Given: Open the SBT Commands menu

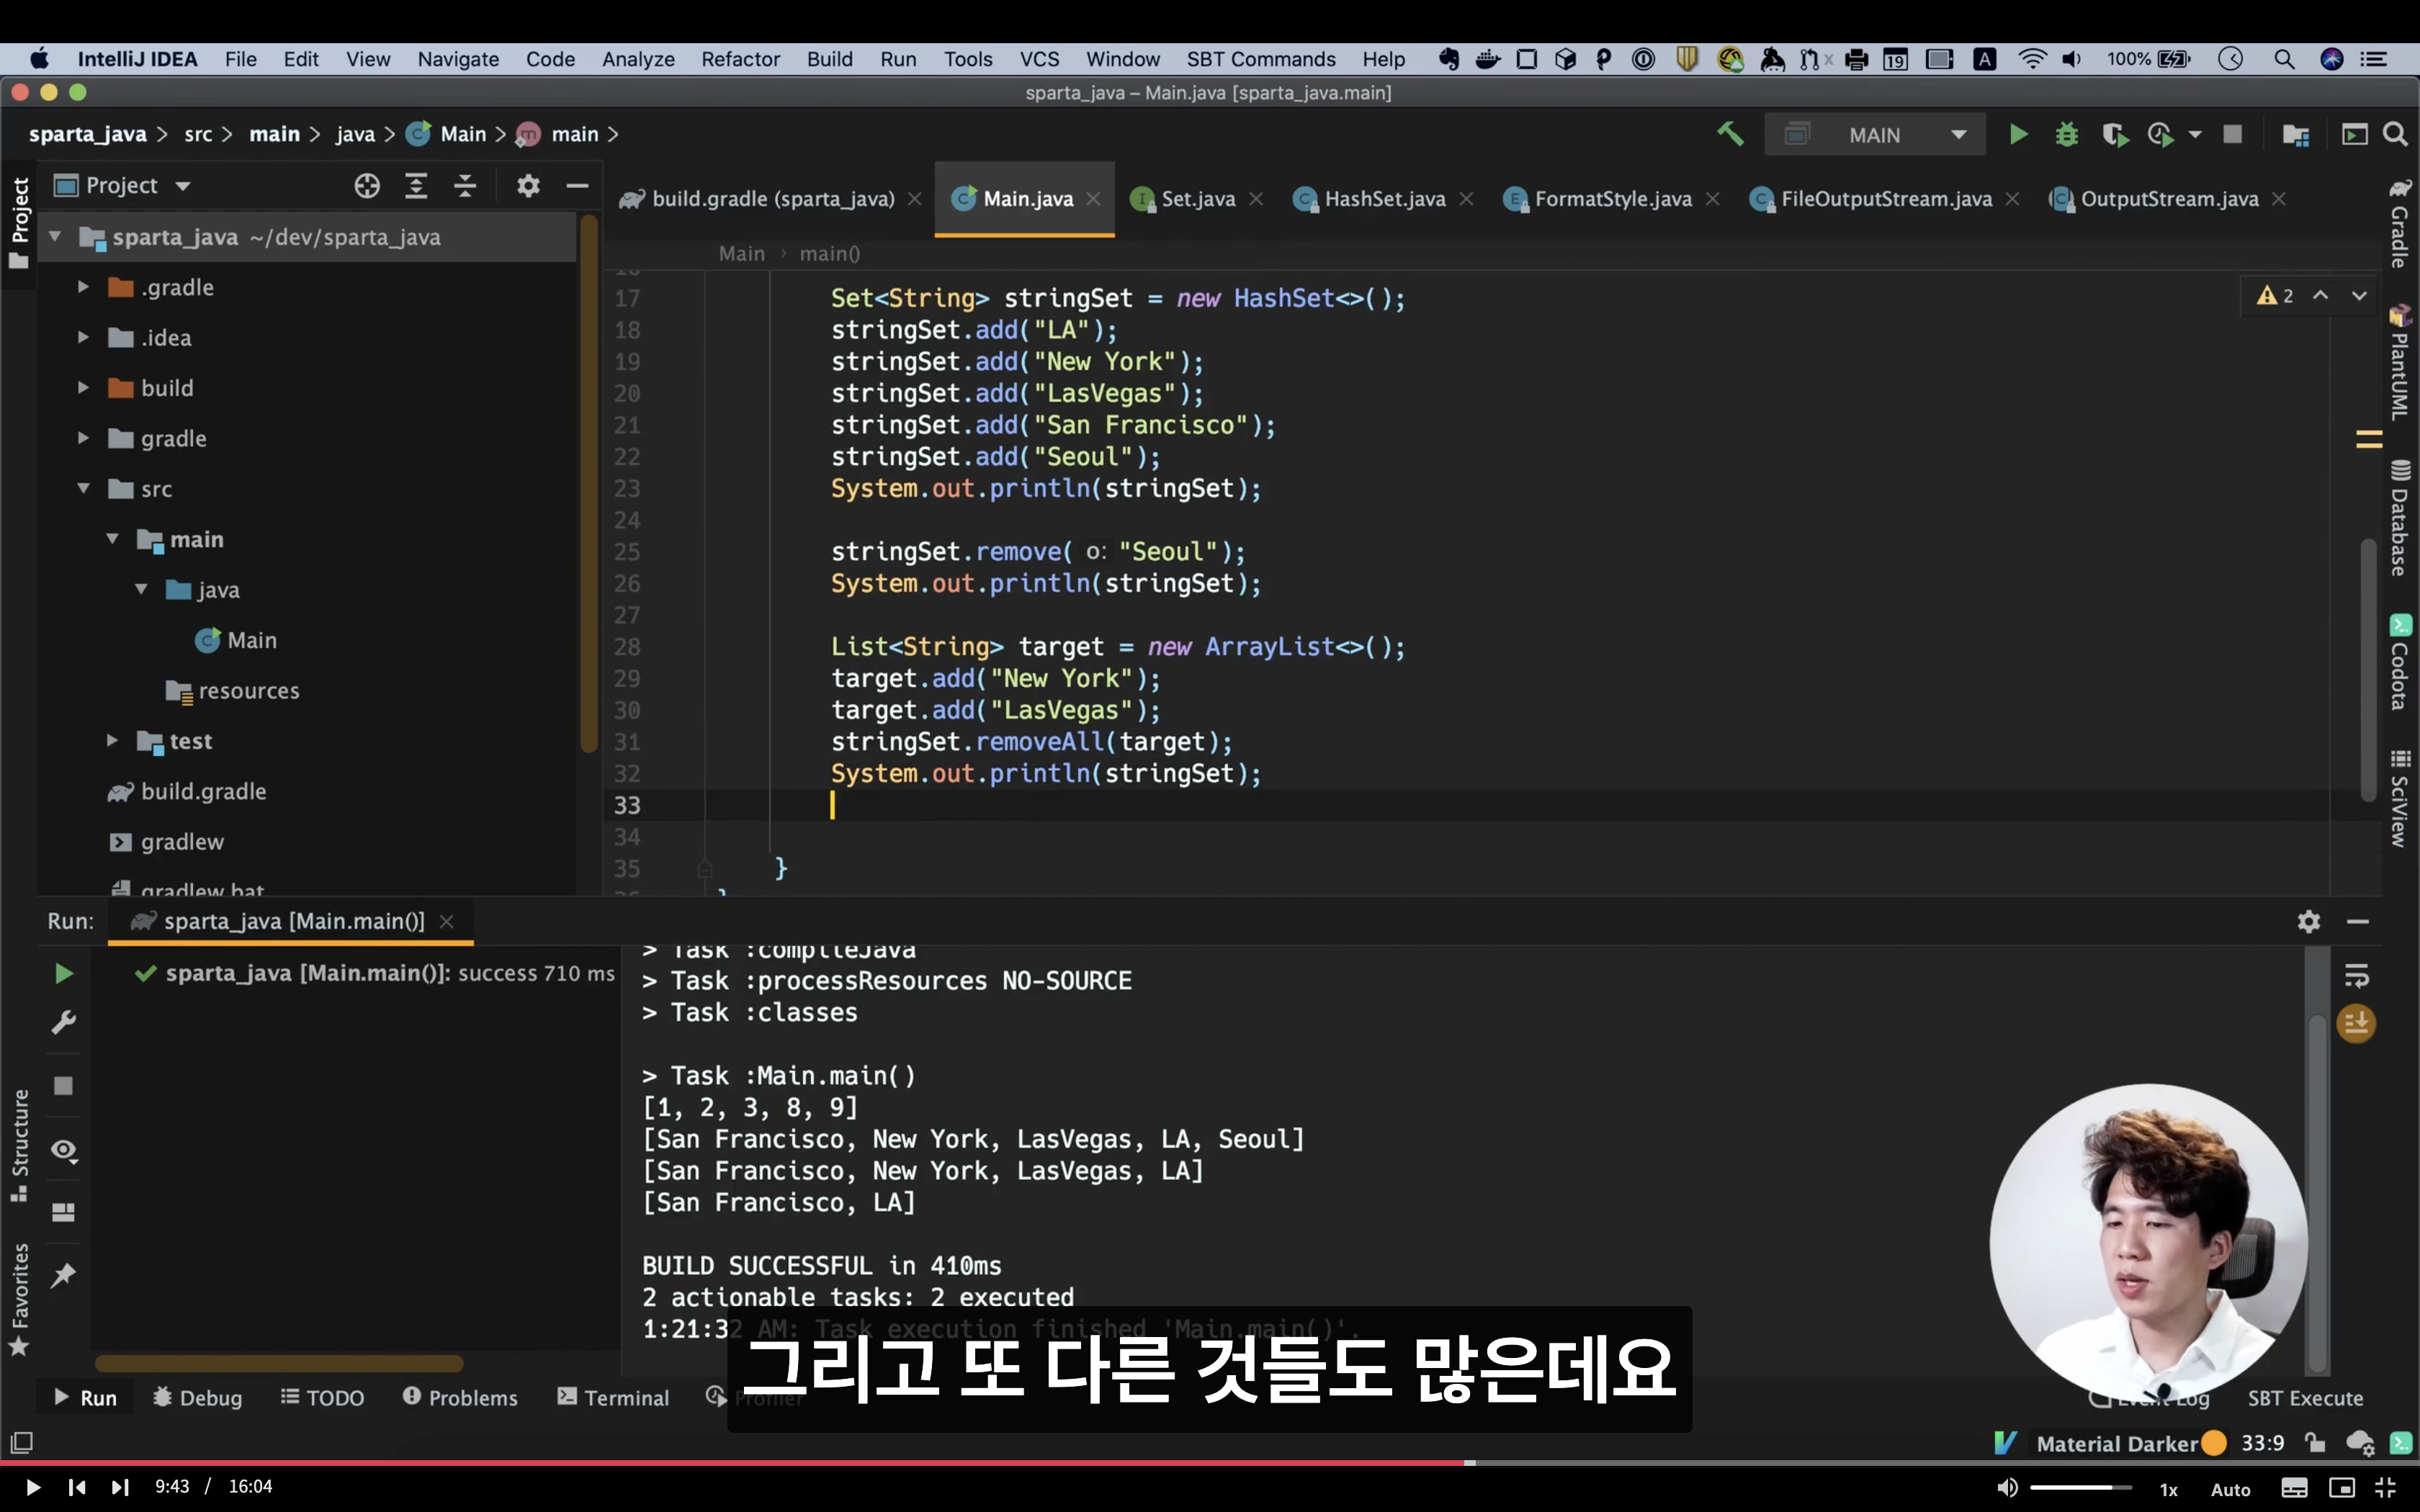Looking at the screenshot, I should click(1260, 59).
